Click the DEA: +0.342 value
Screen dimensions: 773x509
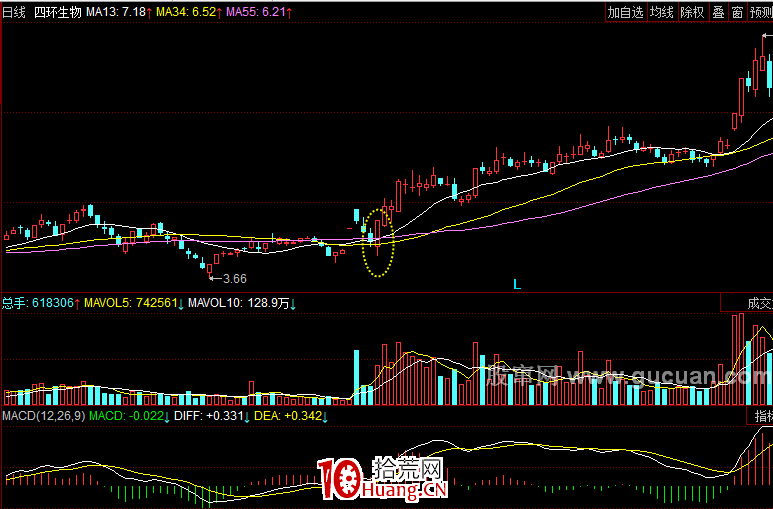point(291,416)
